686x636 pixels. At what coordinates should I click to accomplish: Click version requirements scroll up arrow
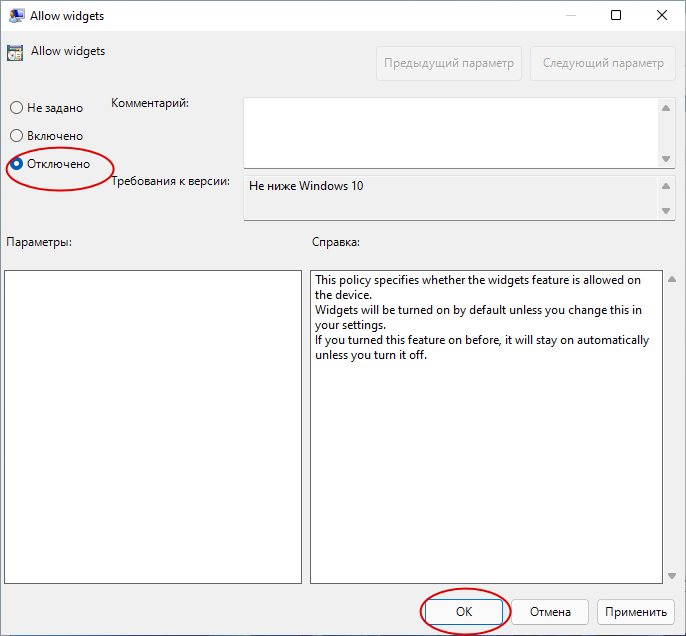pyautogui.click(x=666, y=186)
